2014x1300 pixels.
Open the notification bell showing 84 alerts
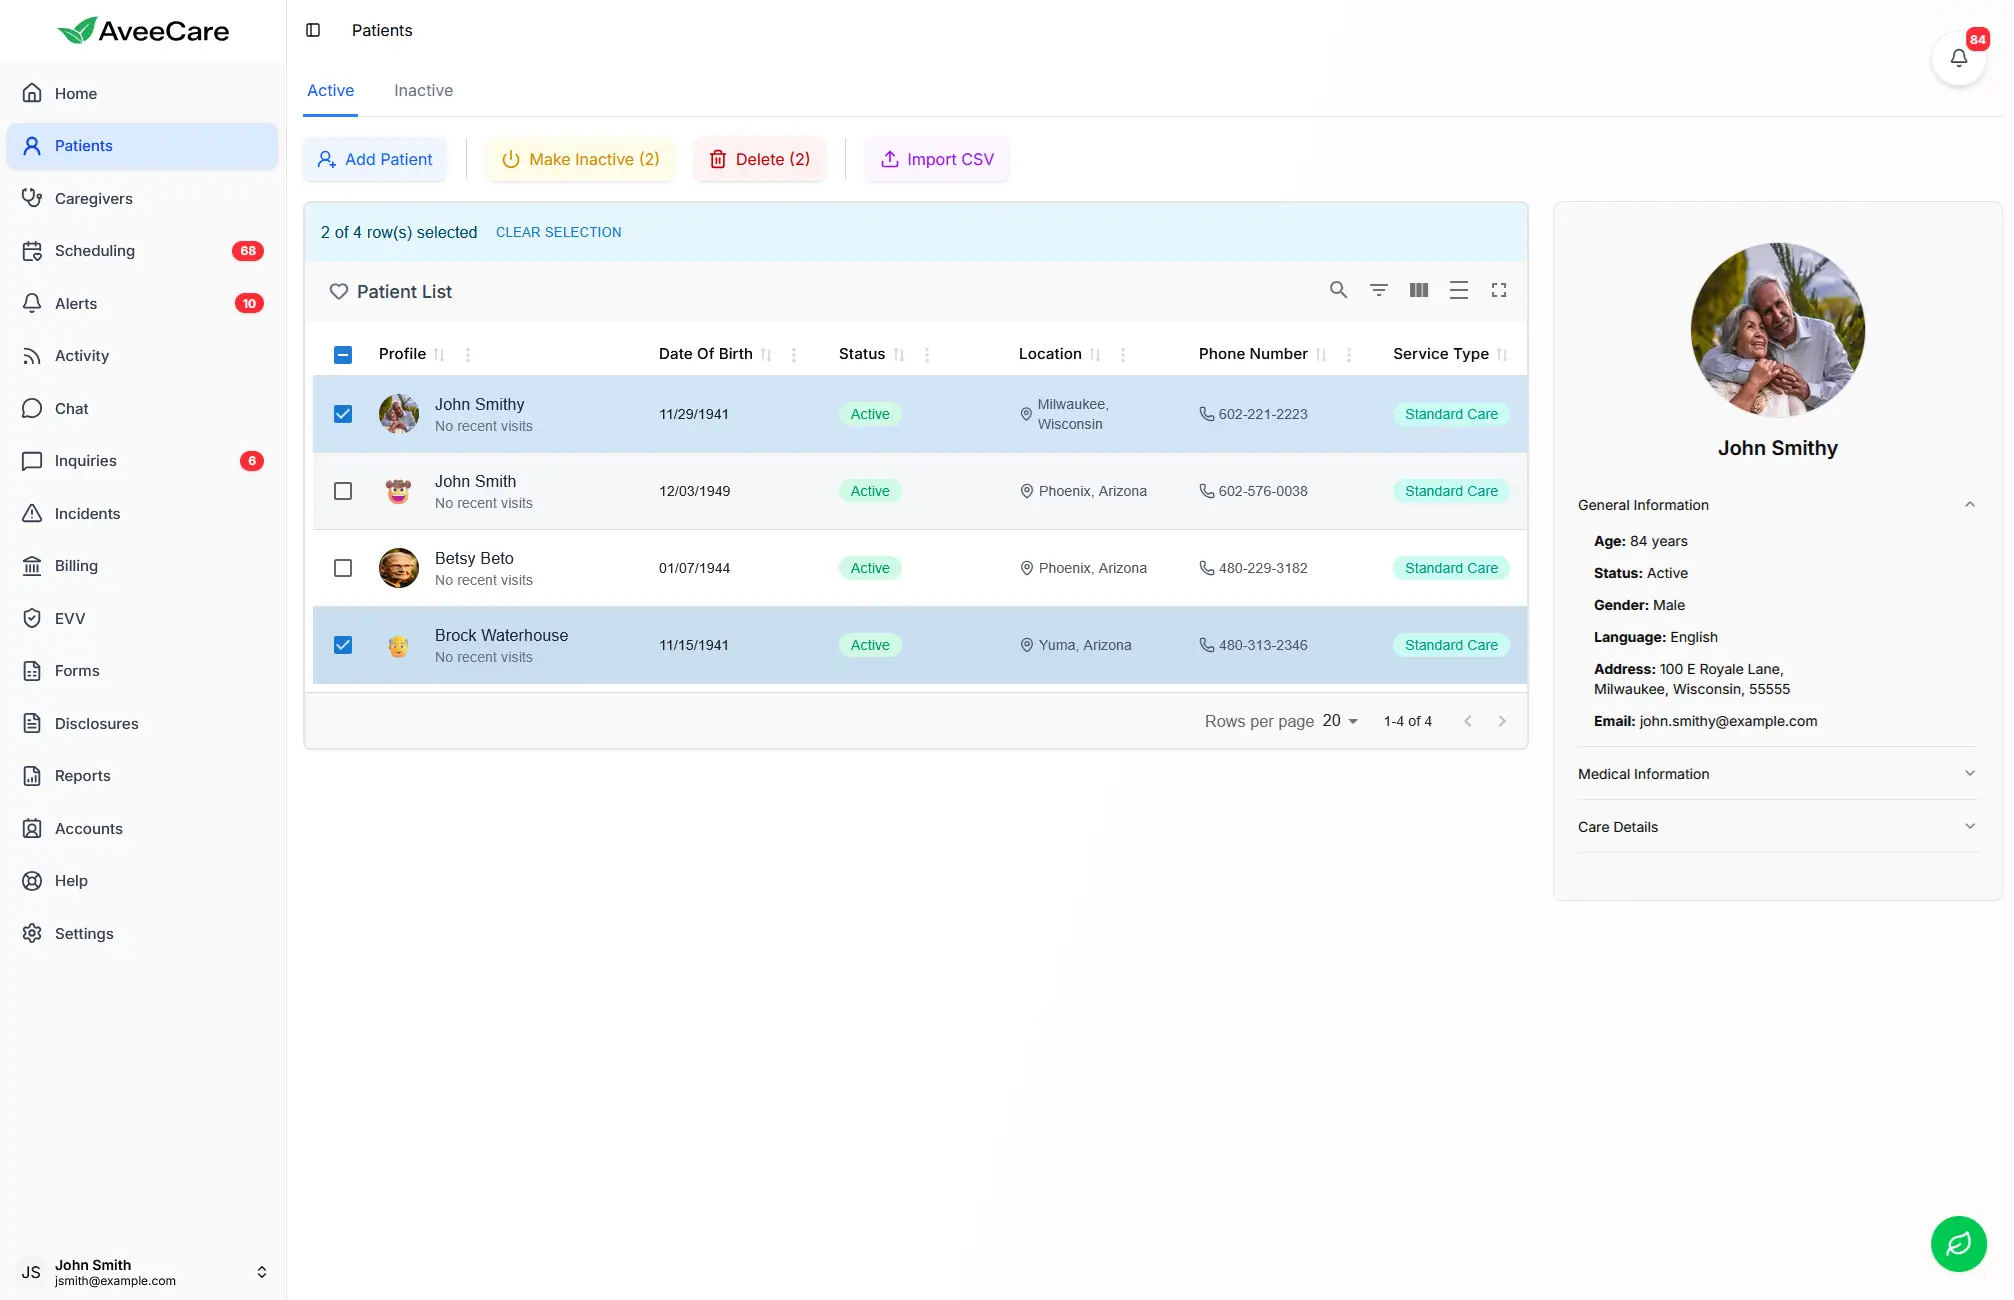tap(1957, 58)
